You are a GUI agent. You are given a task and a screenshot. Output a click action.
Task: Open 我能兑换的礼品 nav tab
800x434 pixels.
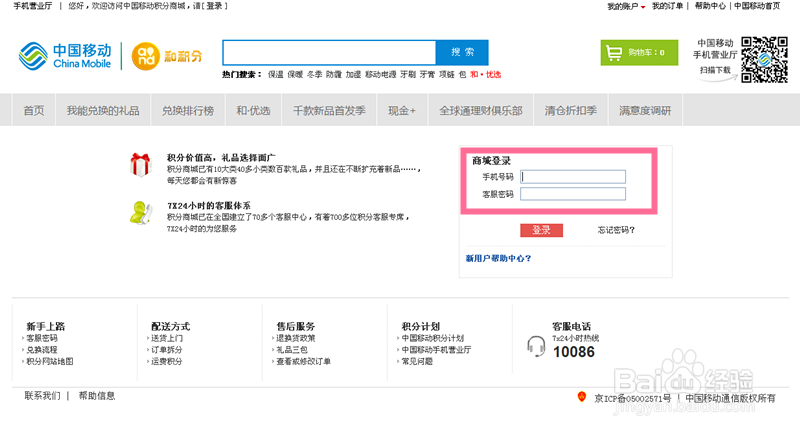coord(103,110)
